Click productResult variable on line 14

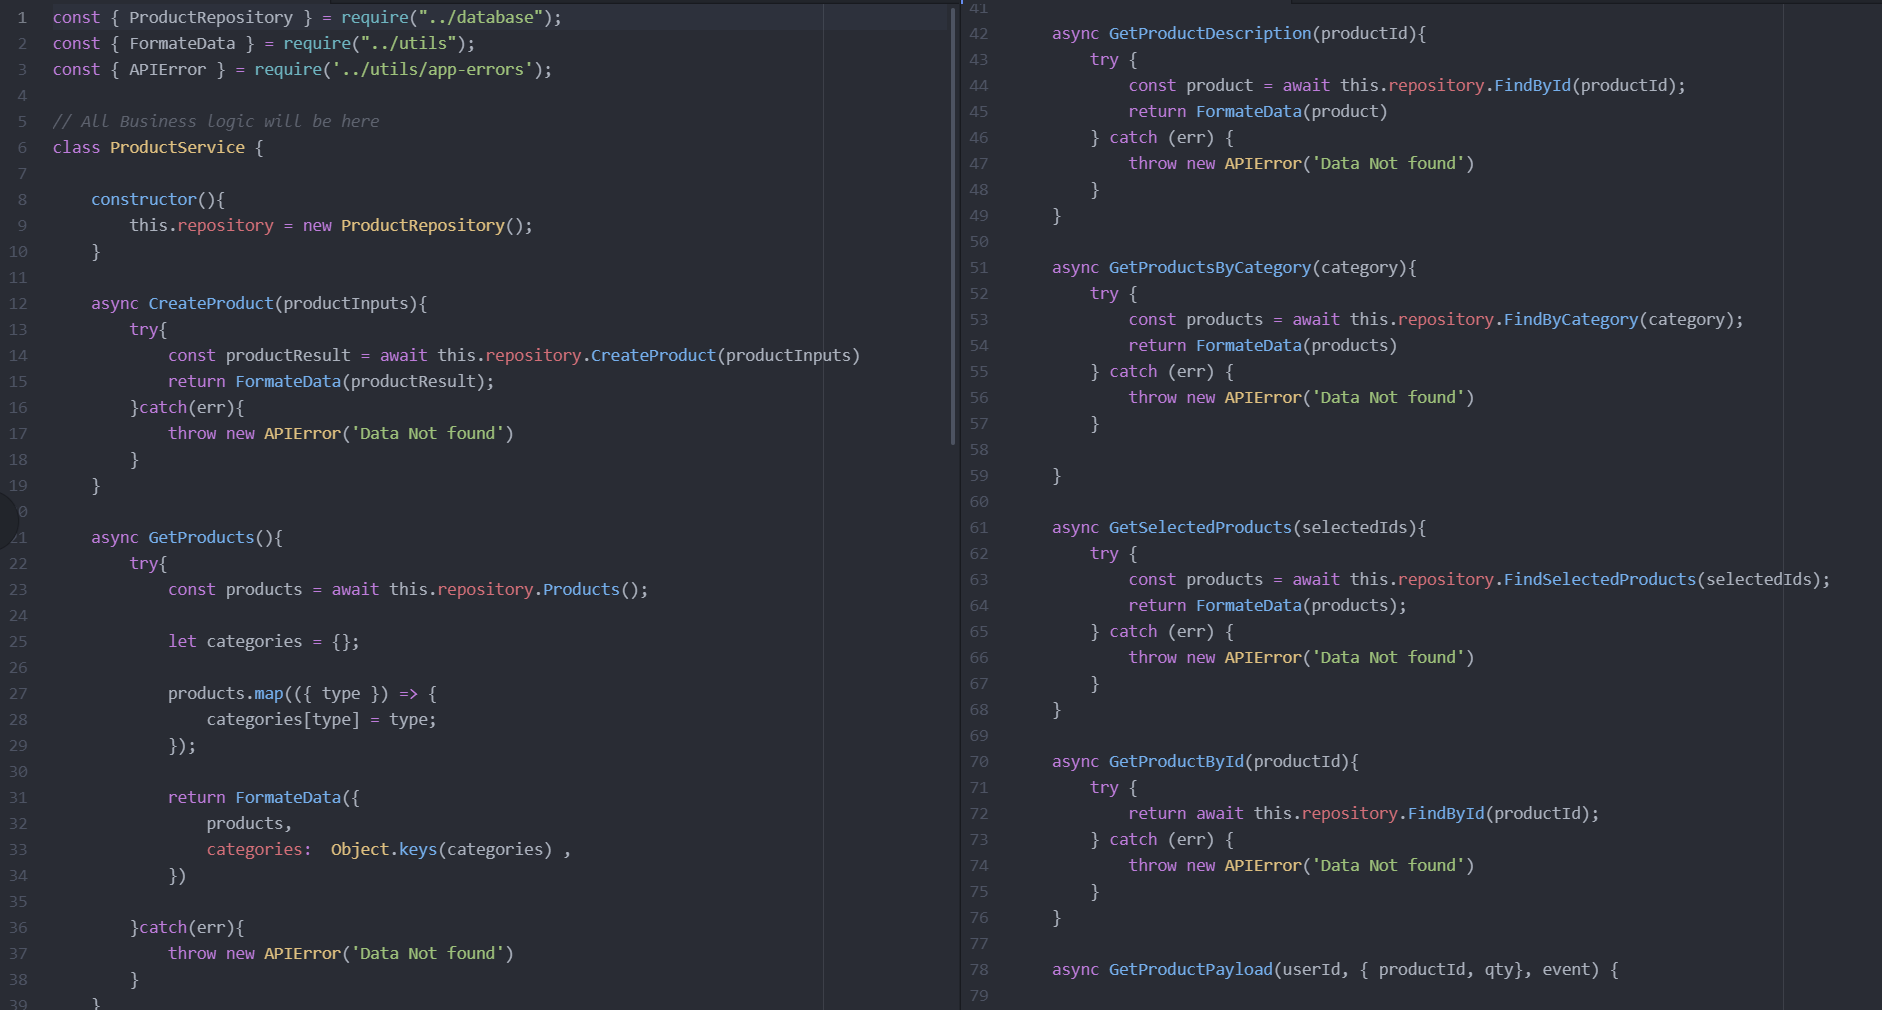tap(288, 355)
